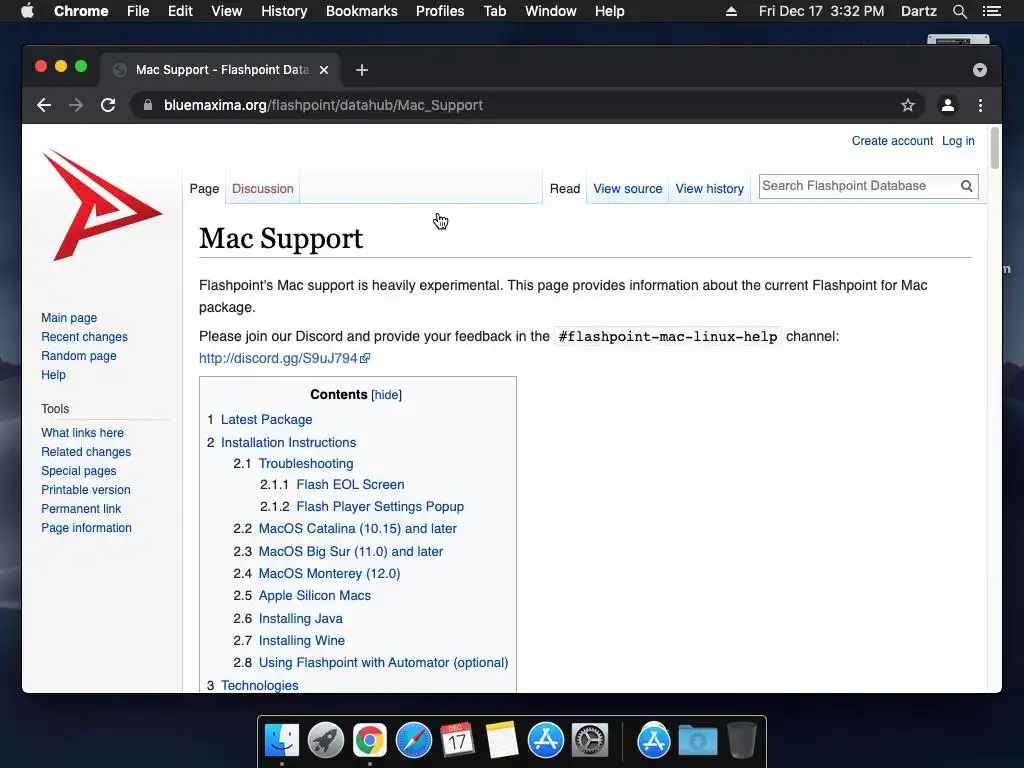Click the eject icon in the menu bar
The image size is (1024, 768).
coord(731,11)
